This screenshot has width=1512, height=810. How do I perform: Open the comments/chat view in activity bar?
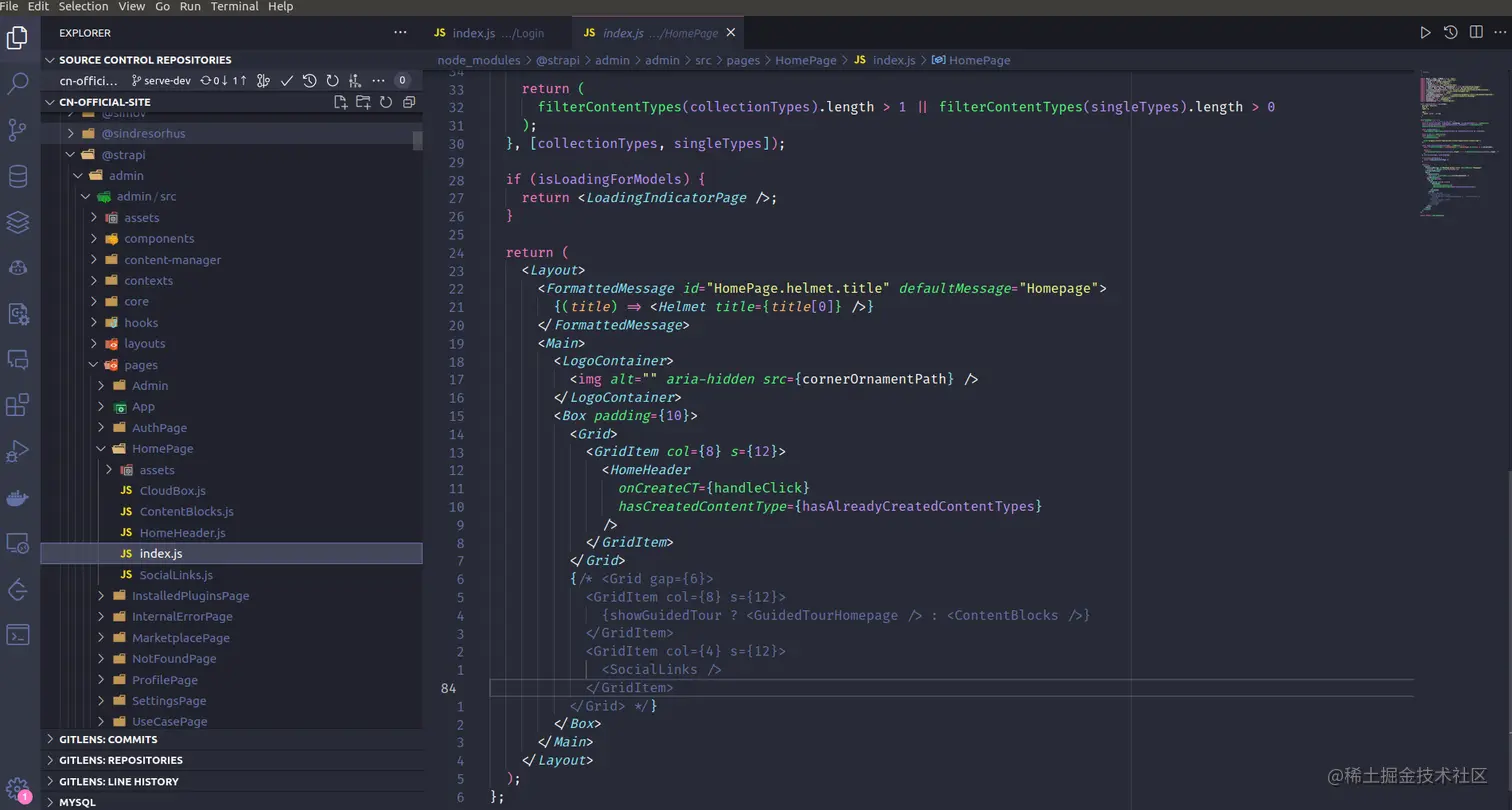pos(17,359)
